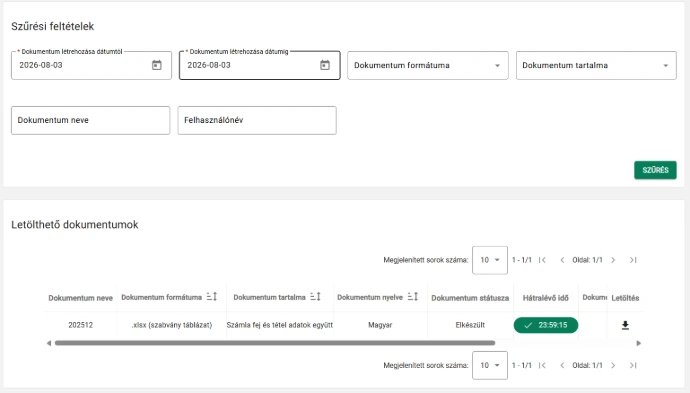Click the Letölthető dokumentumok heading
The width and height of the screenshot is (690, 393).
pos(75,224)
